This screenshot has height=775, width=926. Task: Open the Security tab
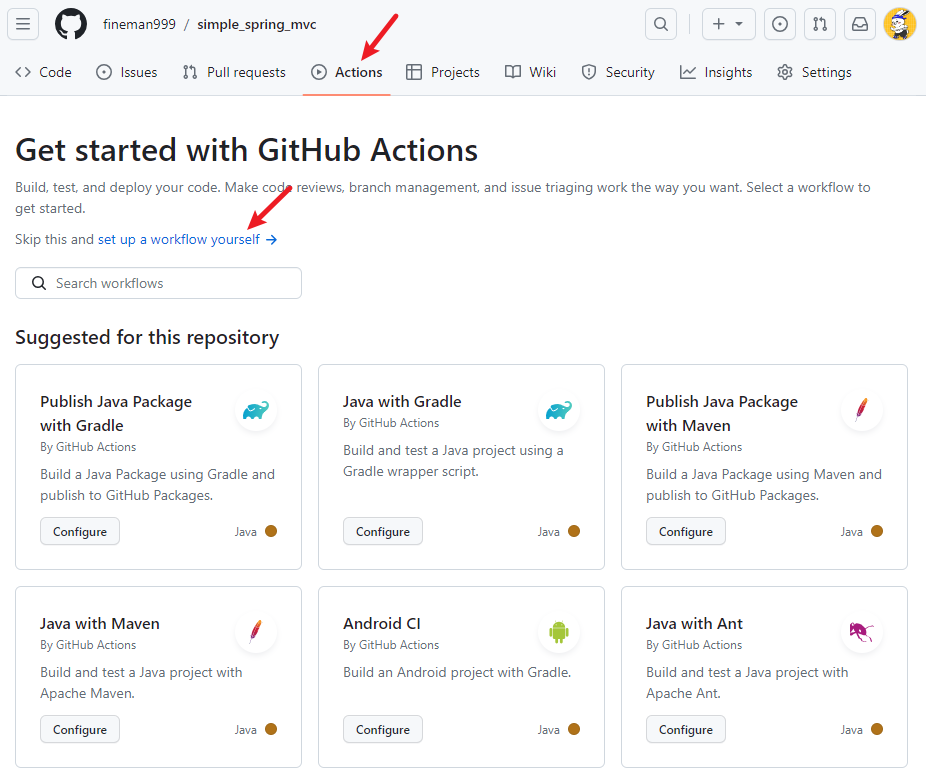click(x=618, y=72)
